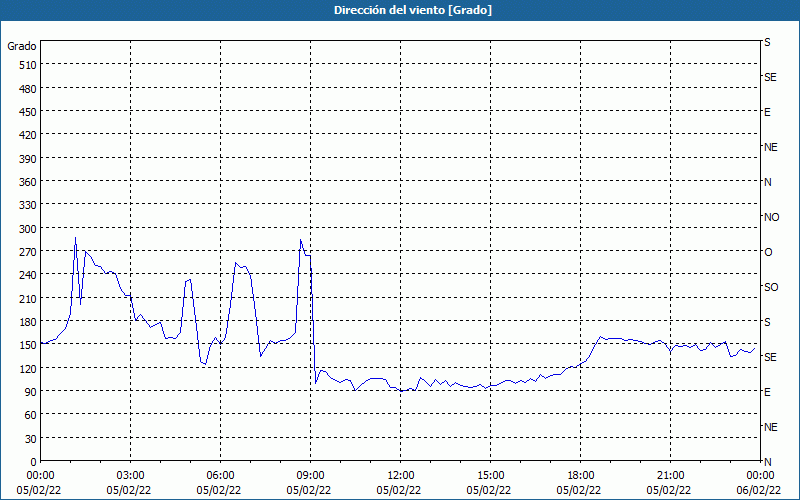Select the "NE" compass label level with 390
The image size is (800, 500).
(770, 147)
